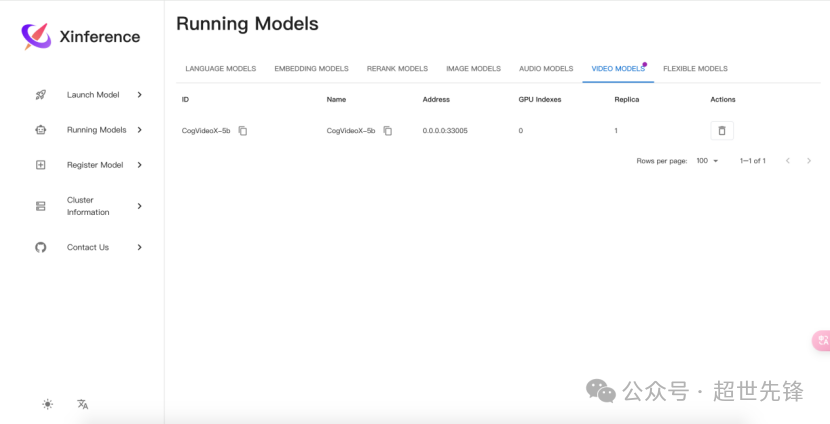The height and width of the screenshot is (424, 830).
Task: Open the language translation switcher icon
Action: coord(83,404)
